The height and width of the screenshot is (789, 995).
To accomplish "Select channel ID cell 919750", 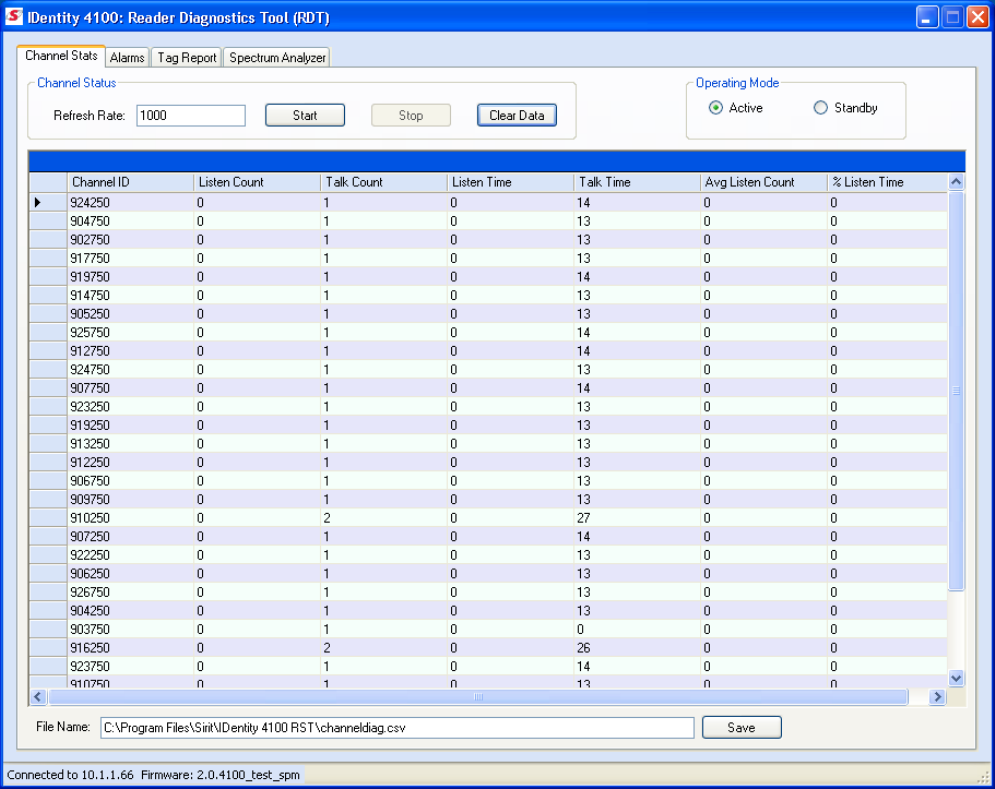I will (130, 277).
